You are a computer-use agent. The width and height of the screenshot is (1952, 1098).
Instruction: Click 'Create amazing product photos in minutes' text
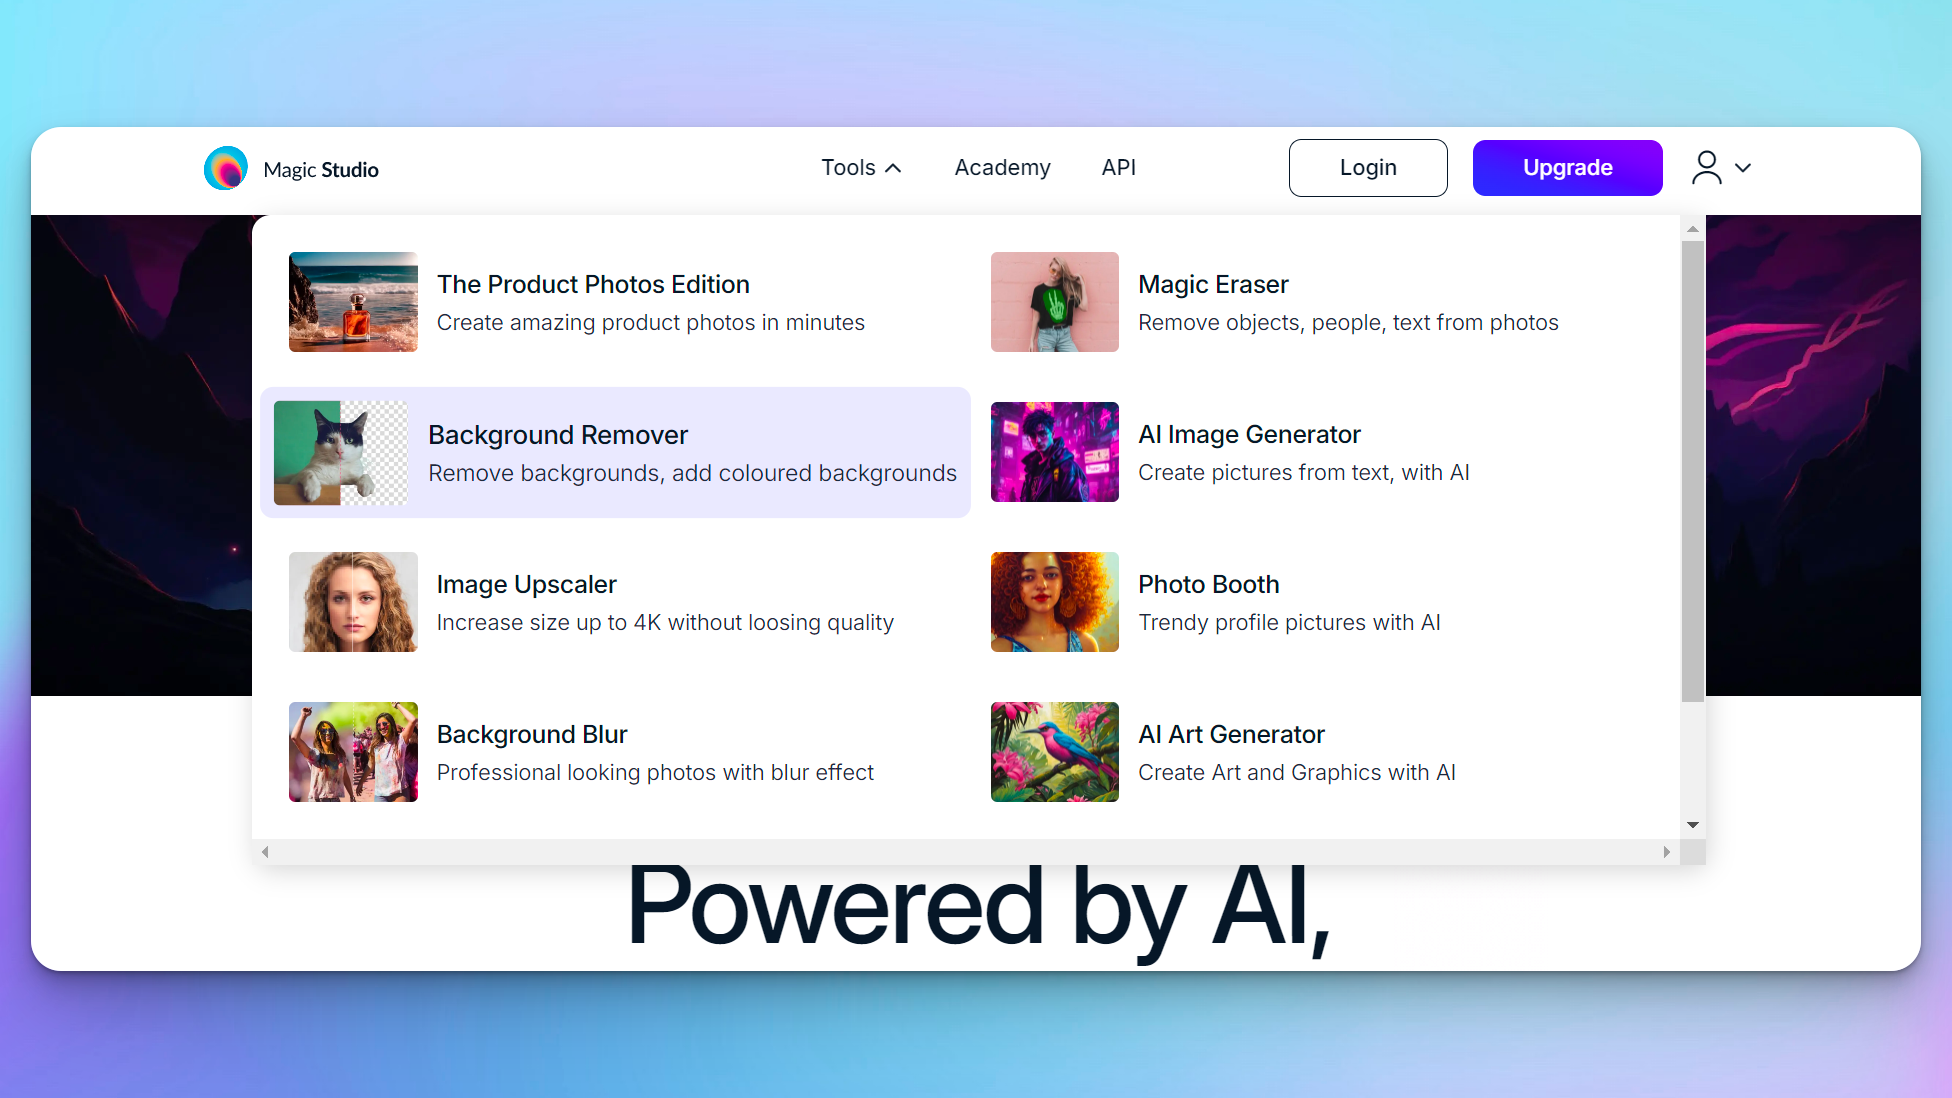(x=650, y=322)
